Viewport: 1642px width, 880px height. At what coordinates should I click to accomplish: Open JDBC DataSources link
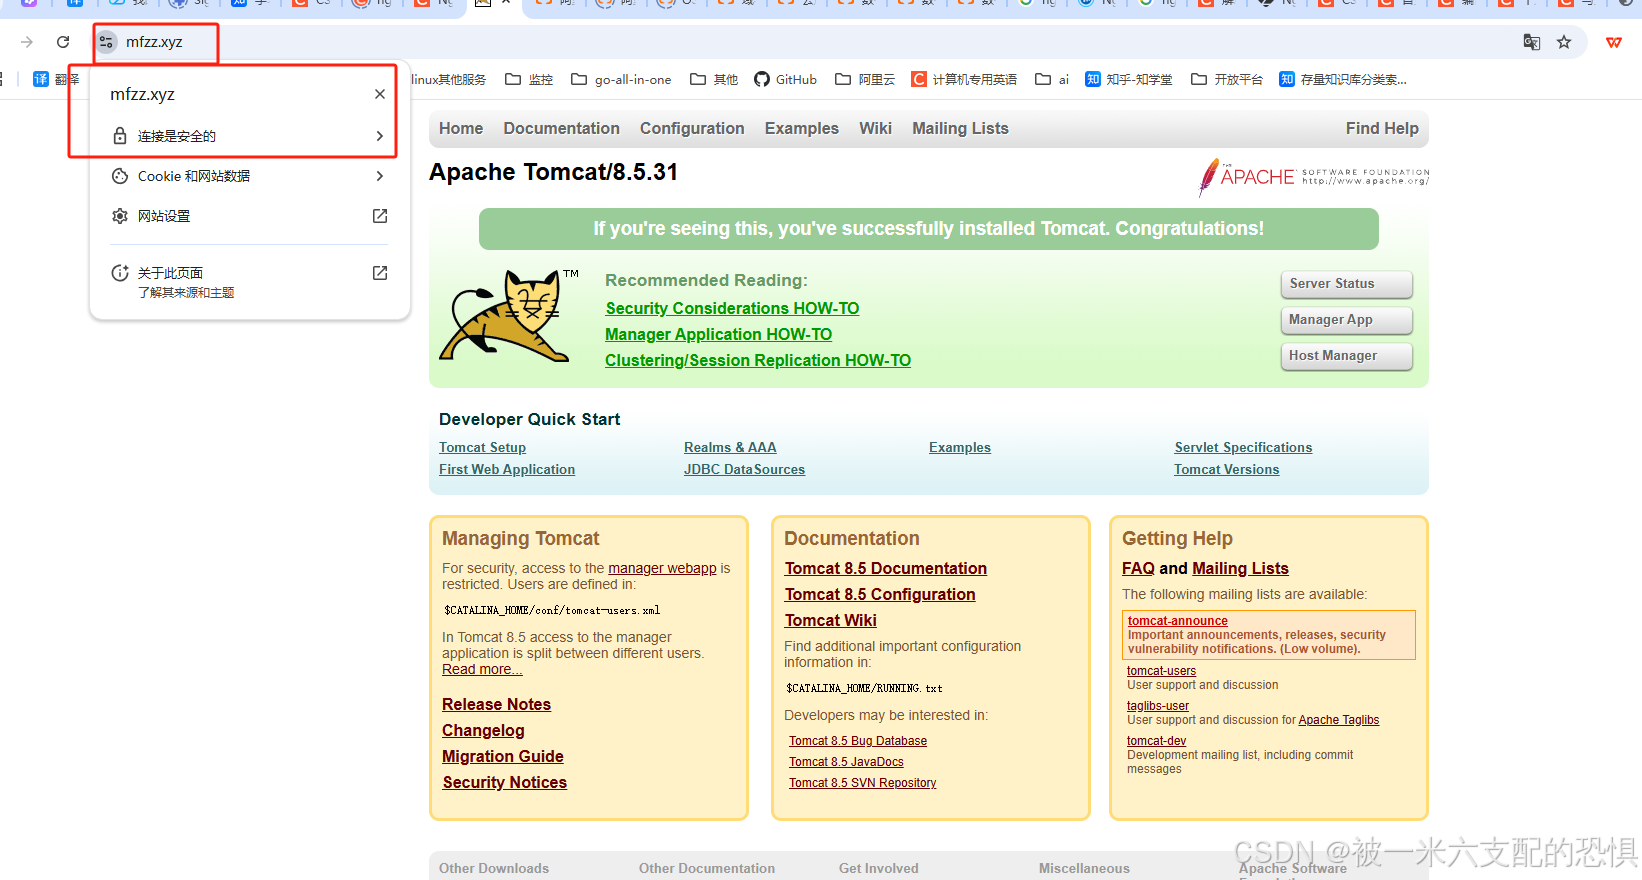click(744, 470)
